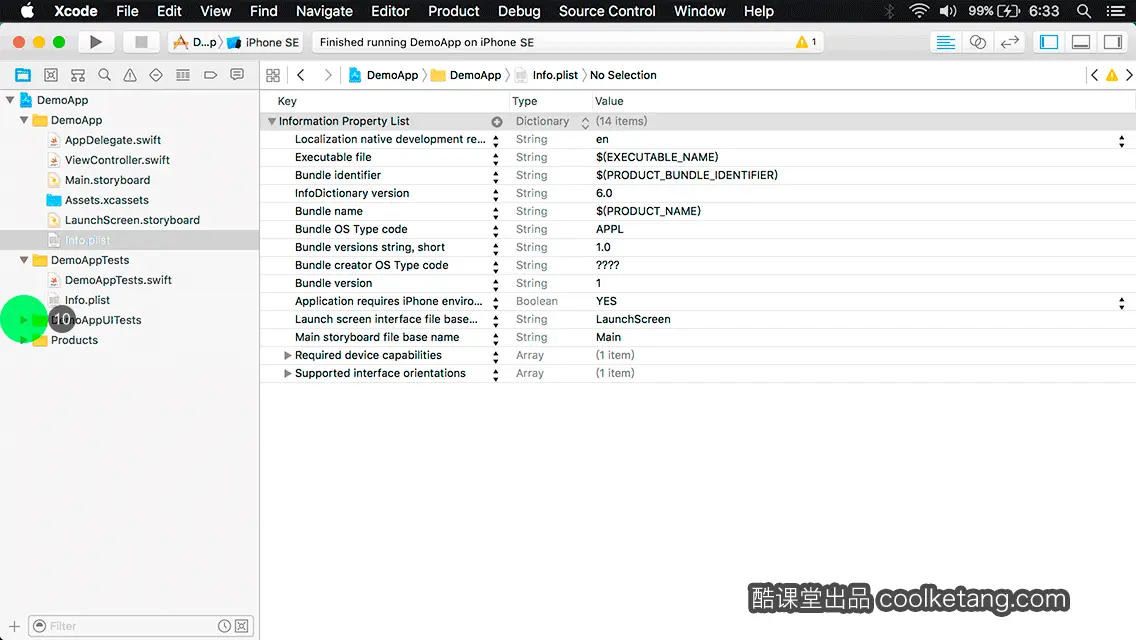The height and width of the screenshot is (640, 1136).
Task: Open key stepper for Executable file row
Action: click(496, 158)
